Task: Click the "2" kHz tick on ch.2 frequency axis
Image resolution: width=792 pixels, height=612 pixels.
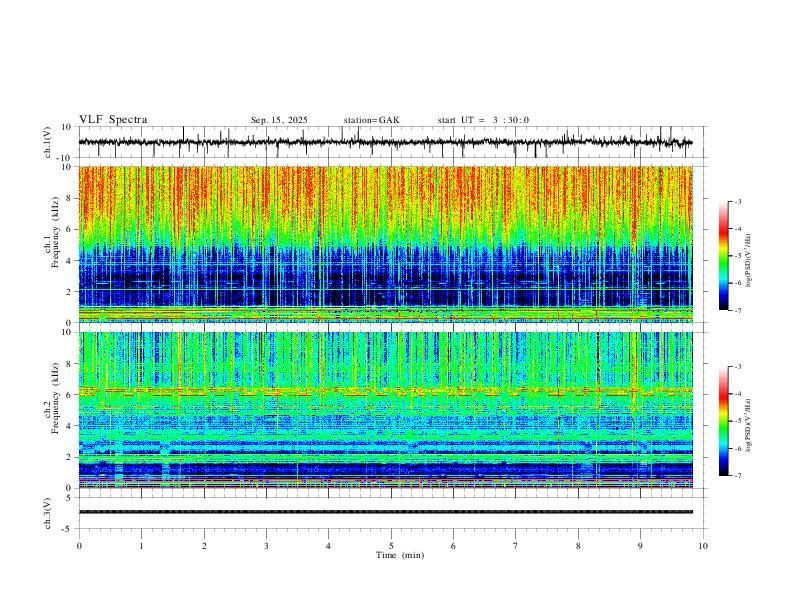Action: [70, 457]
